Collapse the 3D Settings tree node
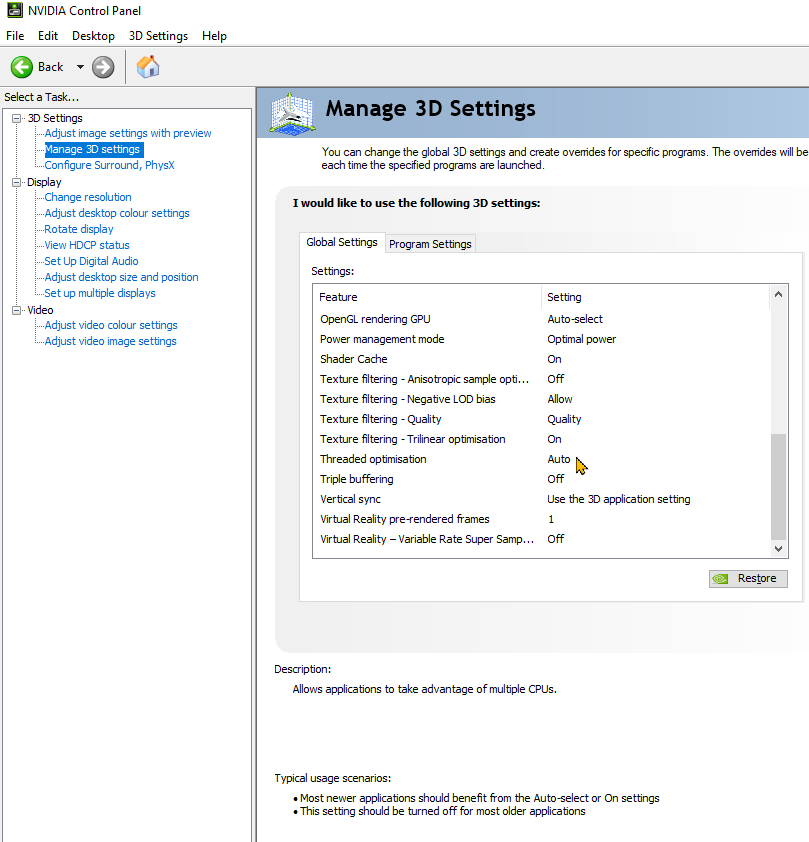Screen dimensions: 809x842 (x=17, y=118)
